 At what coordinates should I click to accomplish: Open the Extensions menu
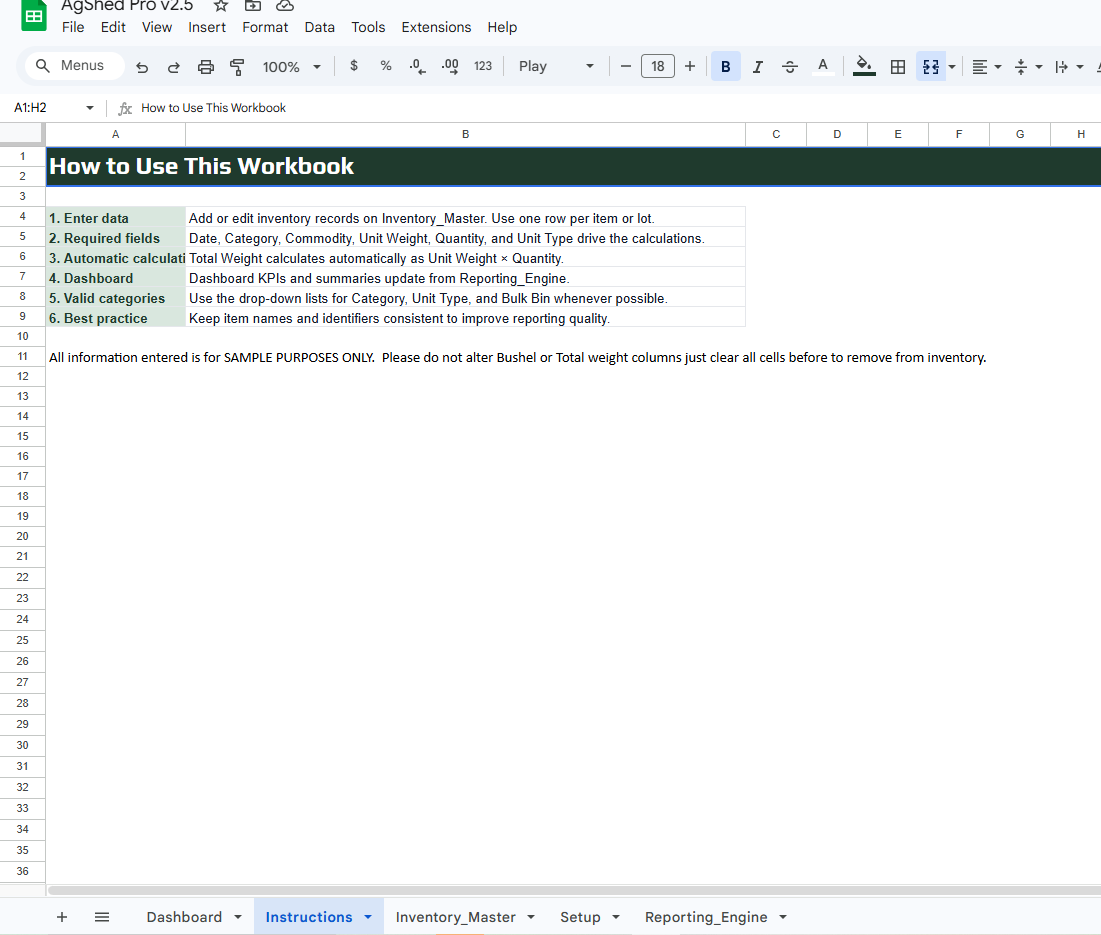pos(436,27)
